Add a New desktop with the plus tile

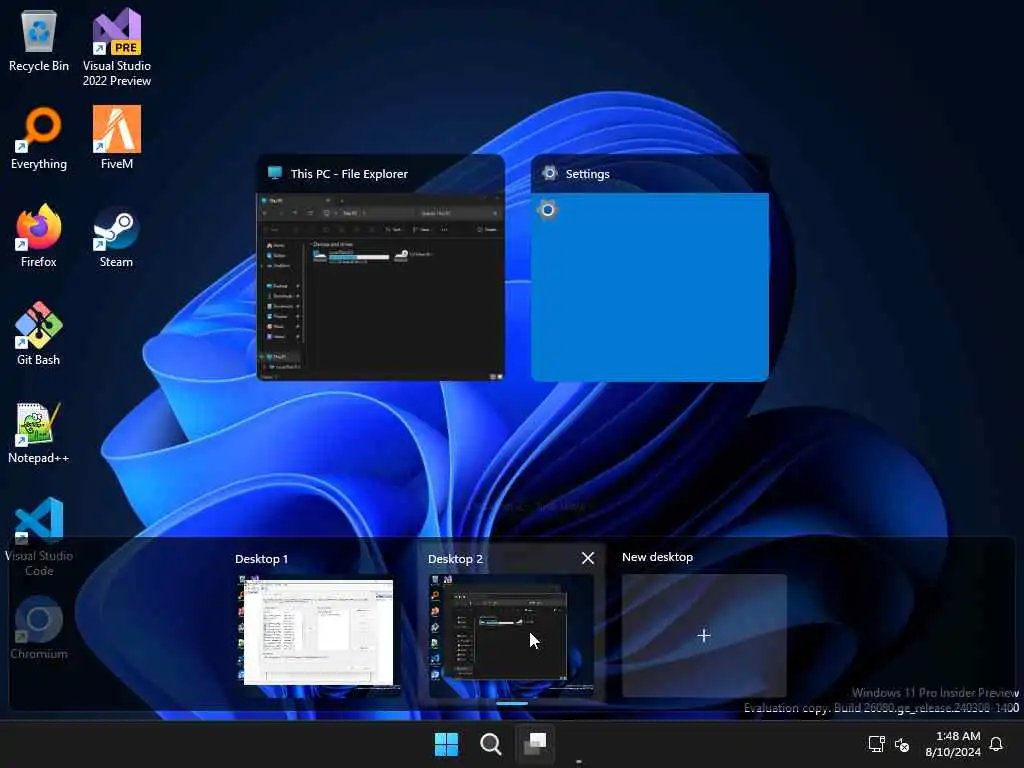[704, 635]
